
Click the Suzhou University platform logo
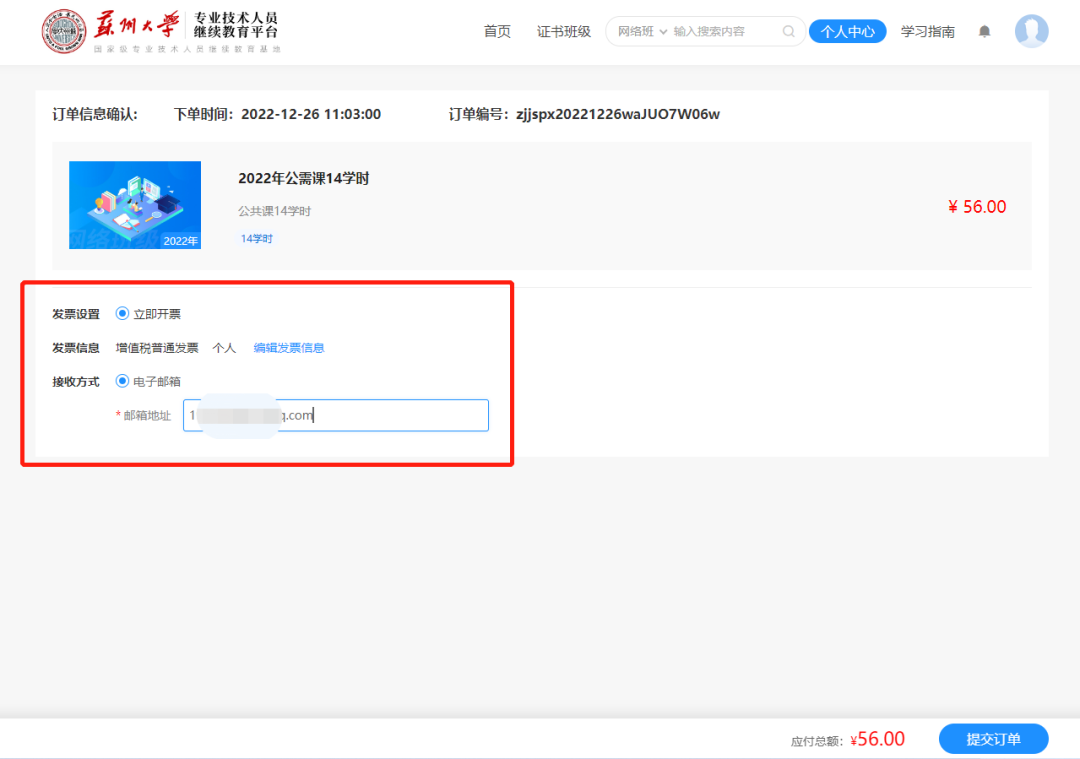[63, 31]
